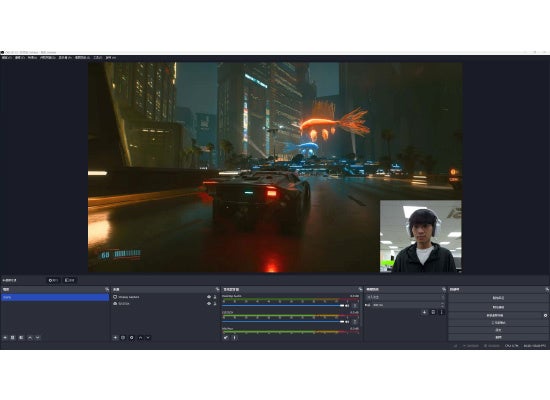Pop out the Audio Mixer dock
This screenshot has width=550, height=400.
(360, 289)
